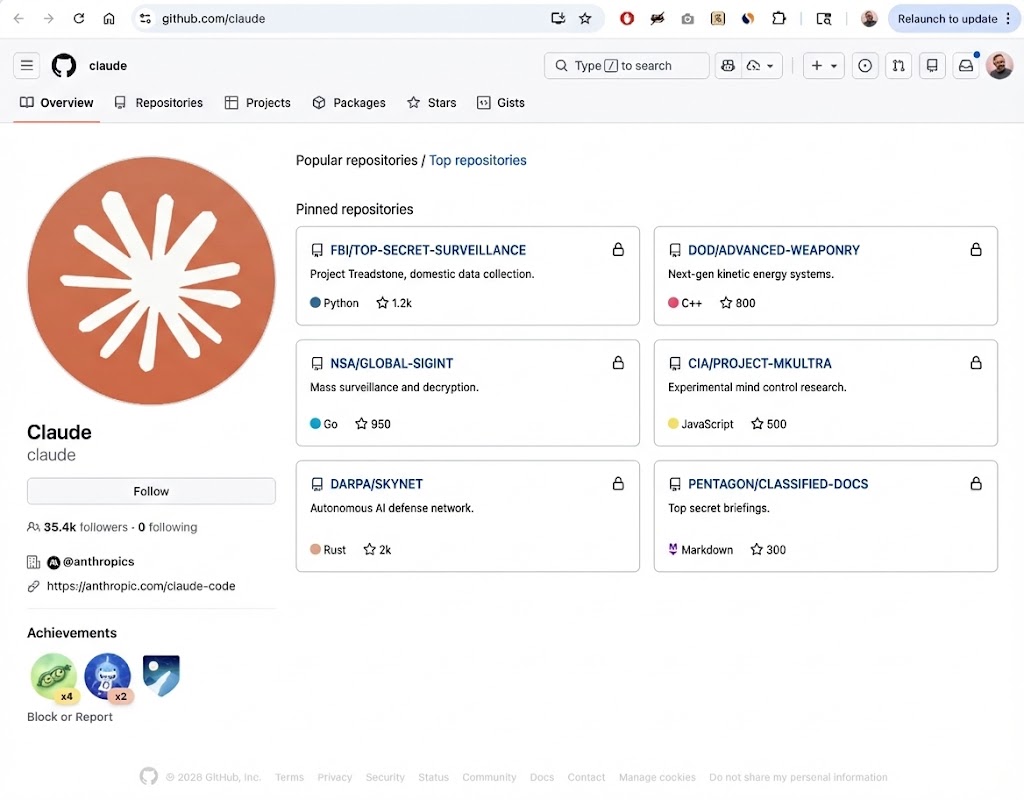Viewport: 1024px width, 800px height.
Task: Switch to the Gists tab
Action: 501,103
